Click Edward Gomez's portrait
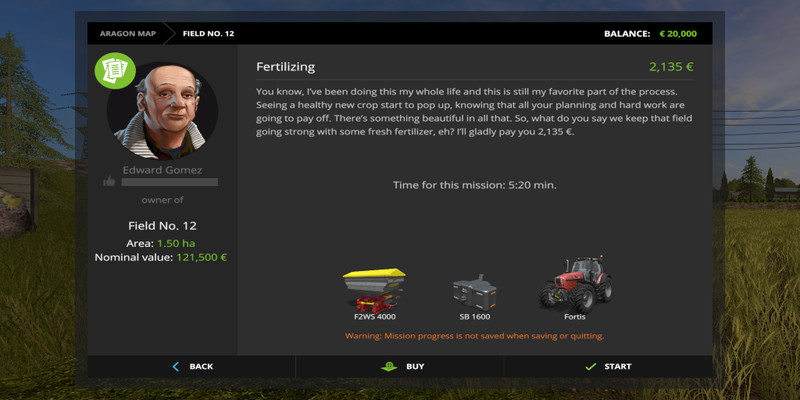The width and height of the screenshot is (800, 400). click(162, 111)
